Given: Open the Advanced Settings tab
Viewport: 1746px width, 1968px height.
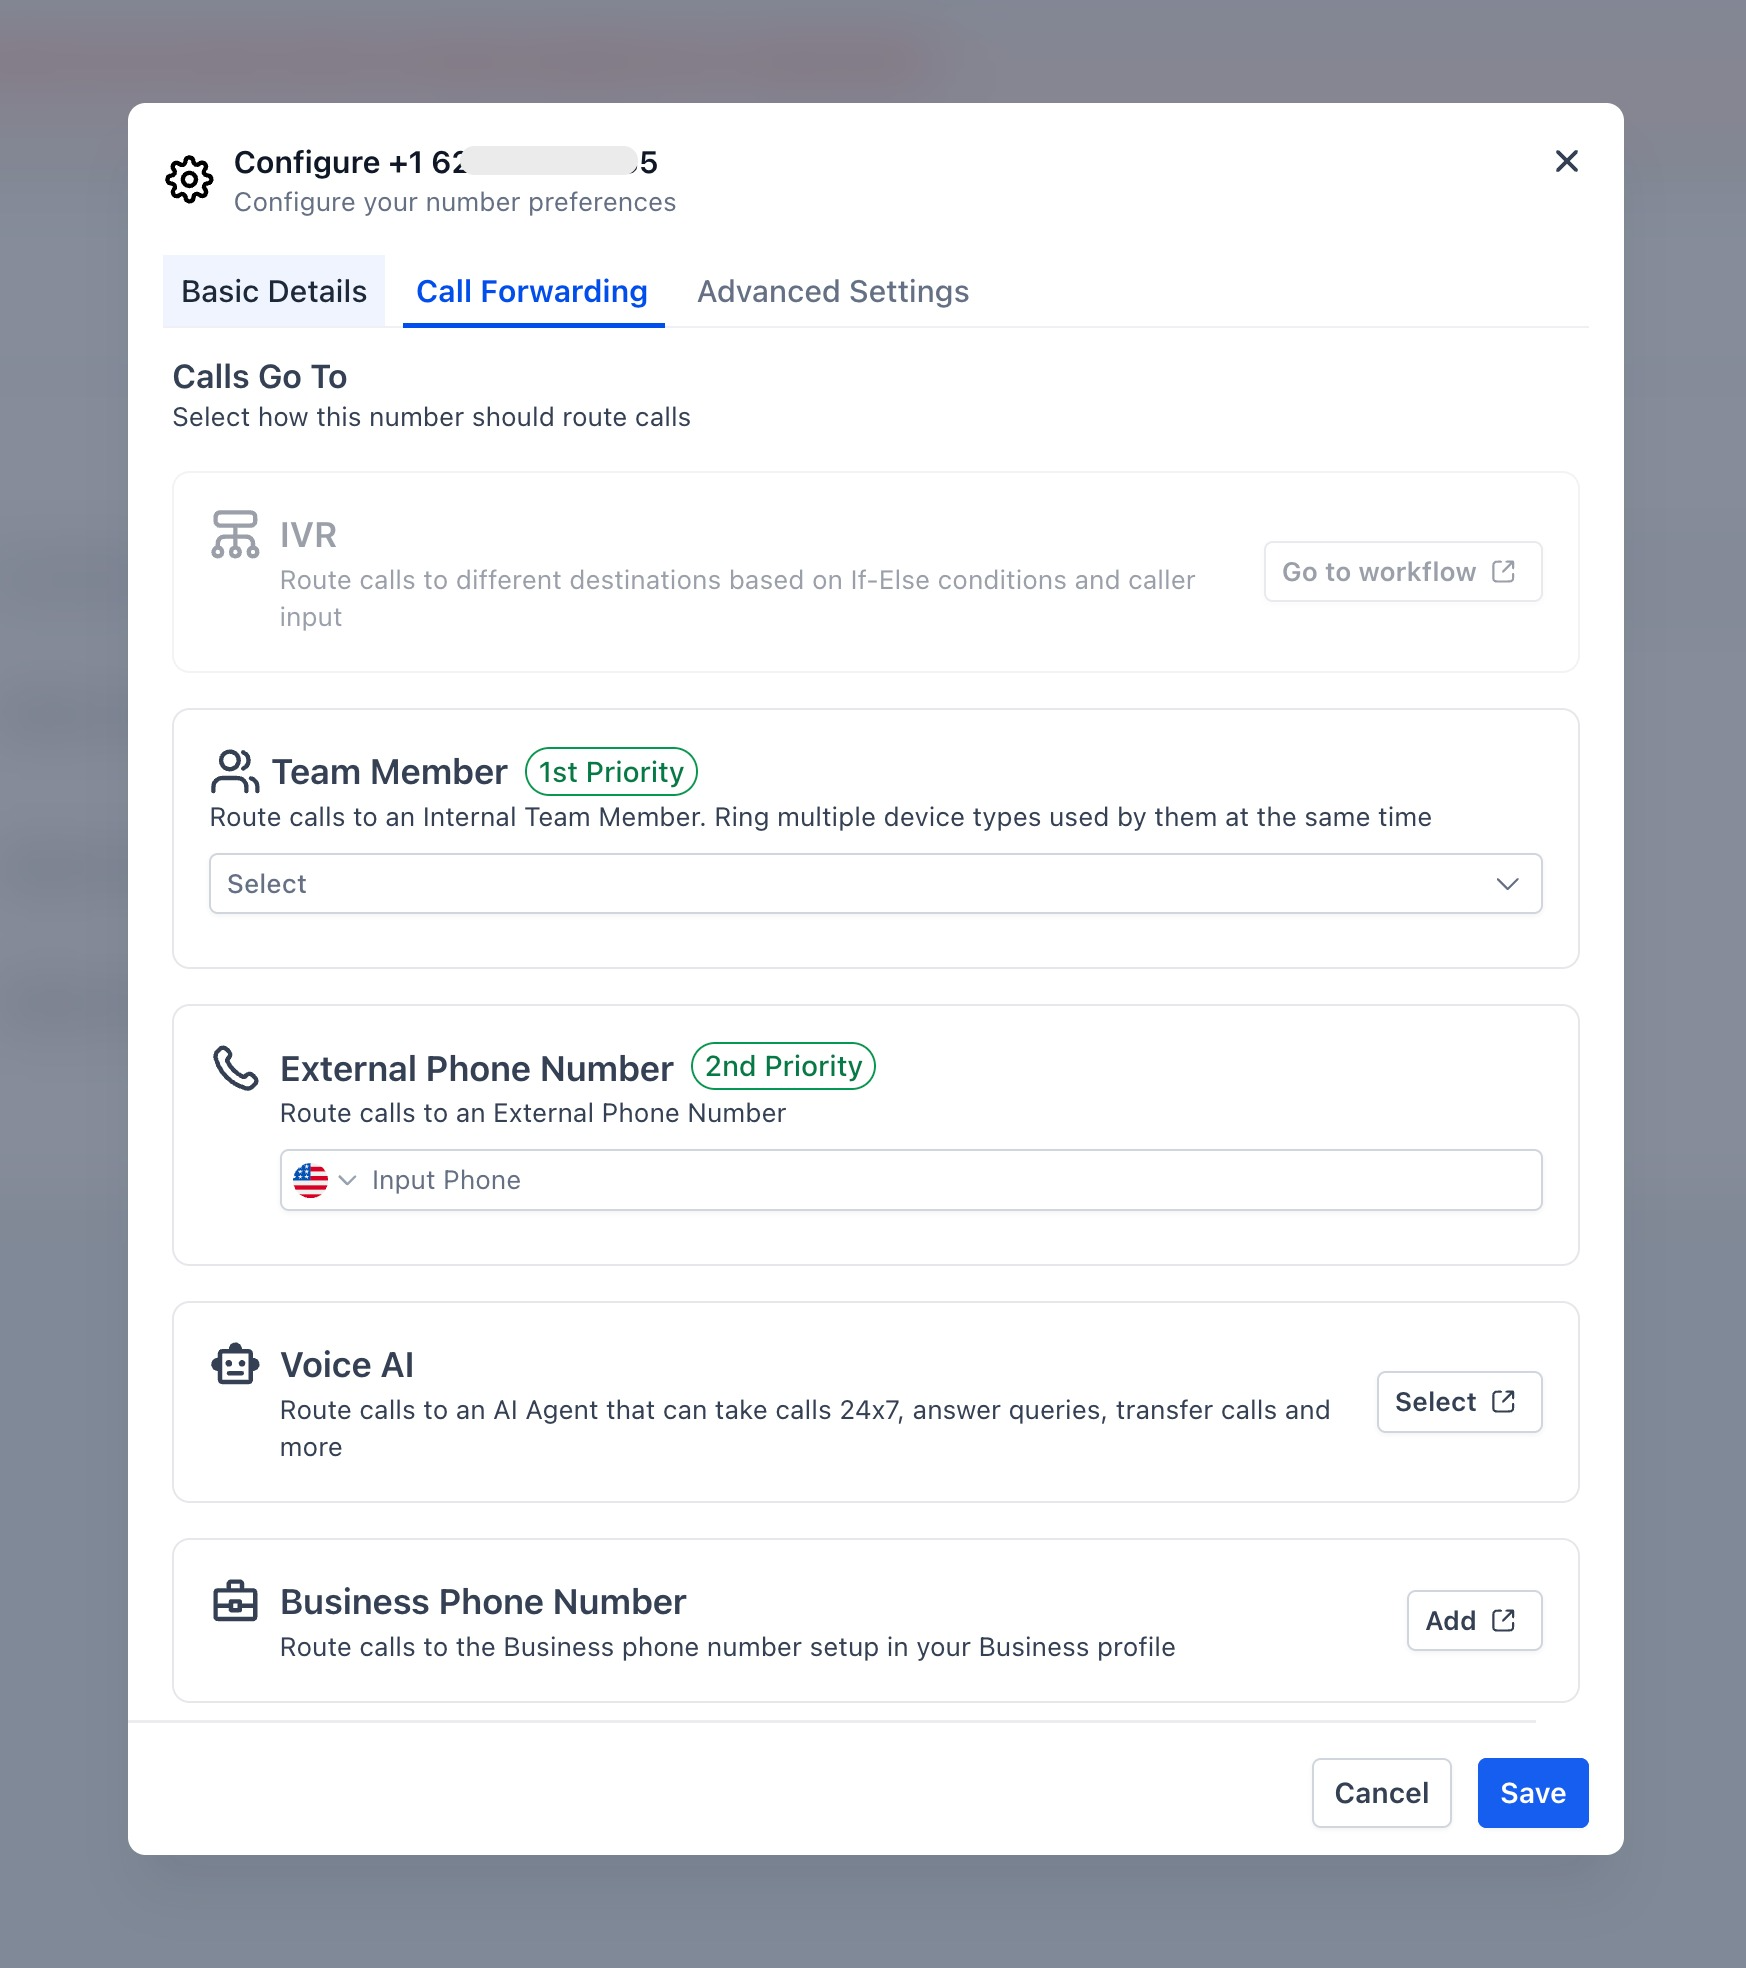Looking at the screenshot, I should (832, 291).
